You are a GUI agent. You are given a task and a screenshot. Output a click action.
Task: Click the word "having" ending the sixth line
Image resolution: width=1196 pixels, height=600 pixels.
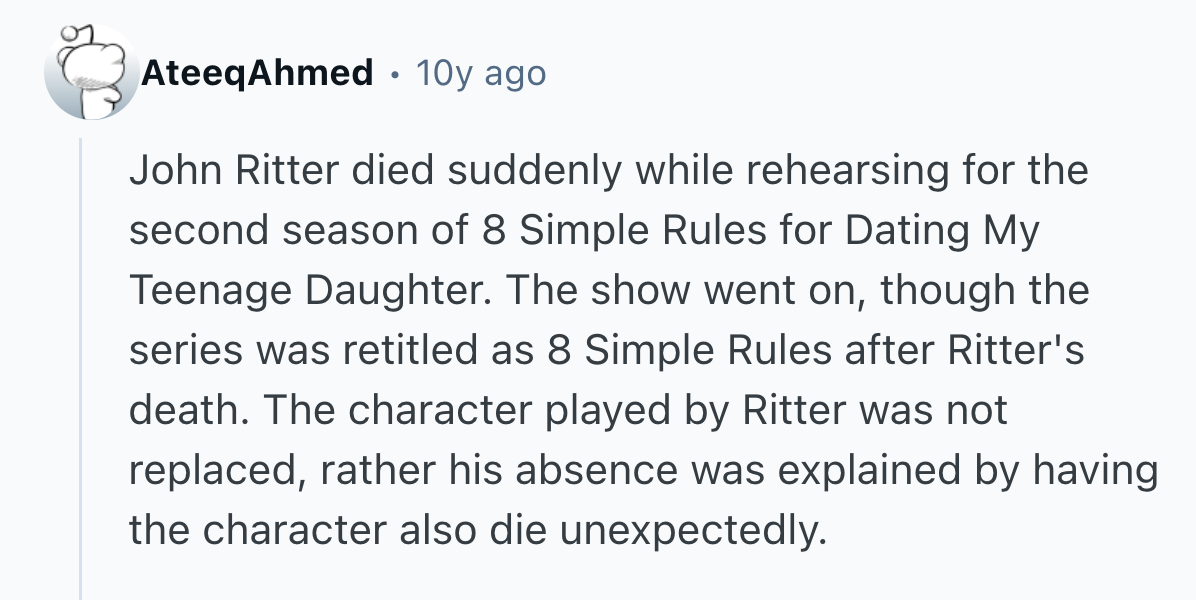coord(1097,471)
